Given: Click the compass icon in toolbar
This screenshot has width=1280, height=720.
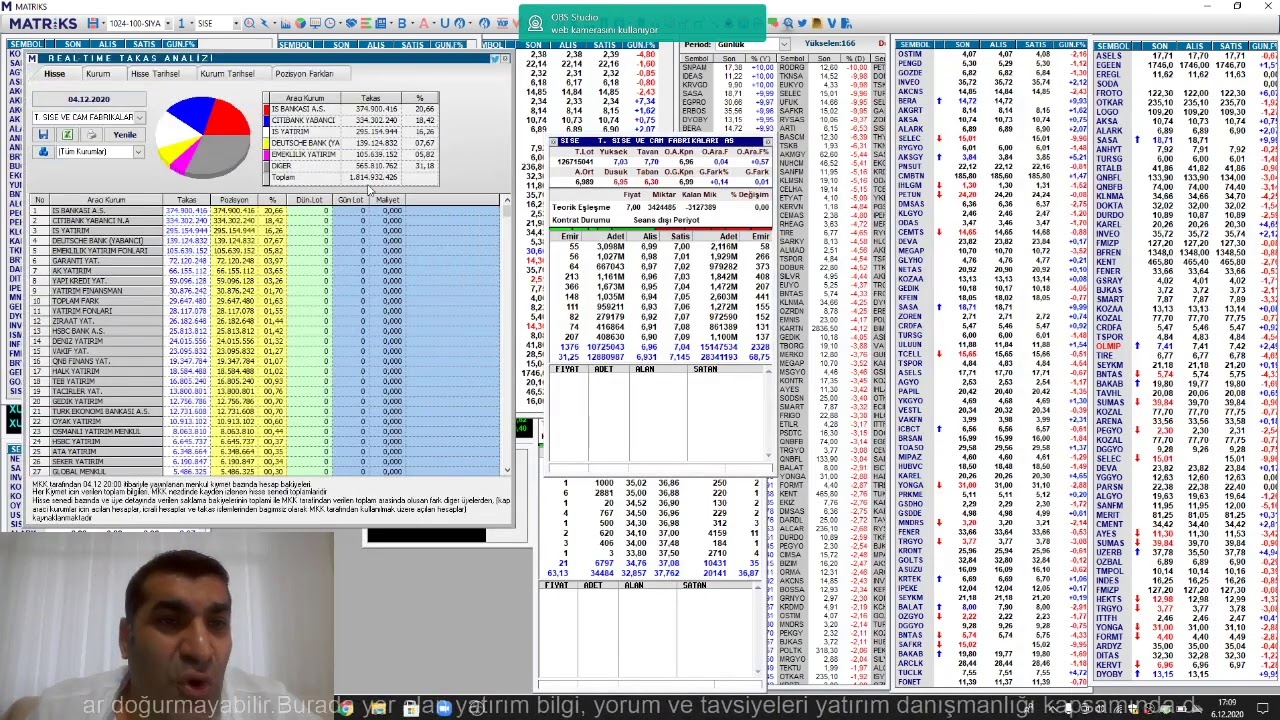Looking at the screenshot, I should pos(459,23).
